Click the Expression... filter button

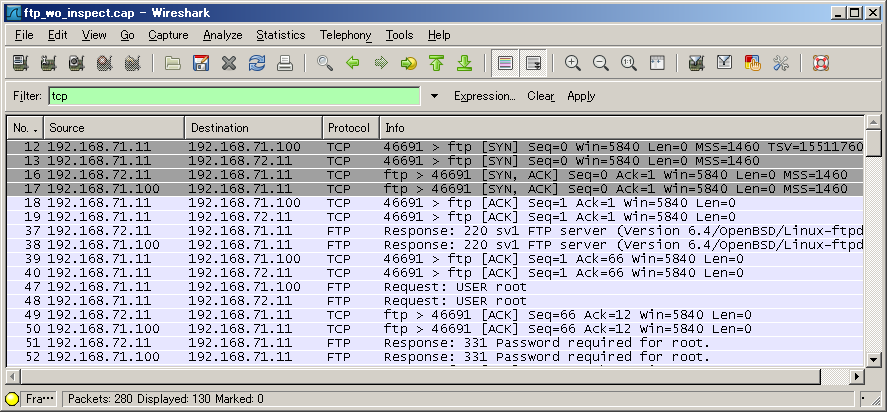(485, 96)
